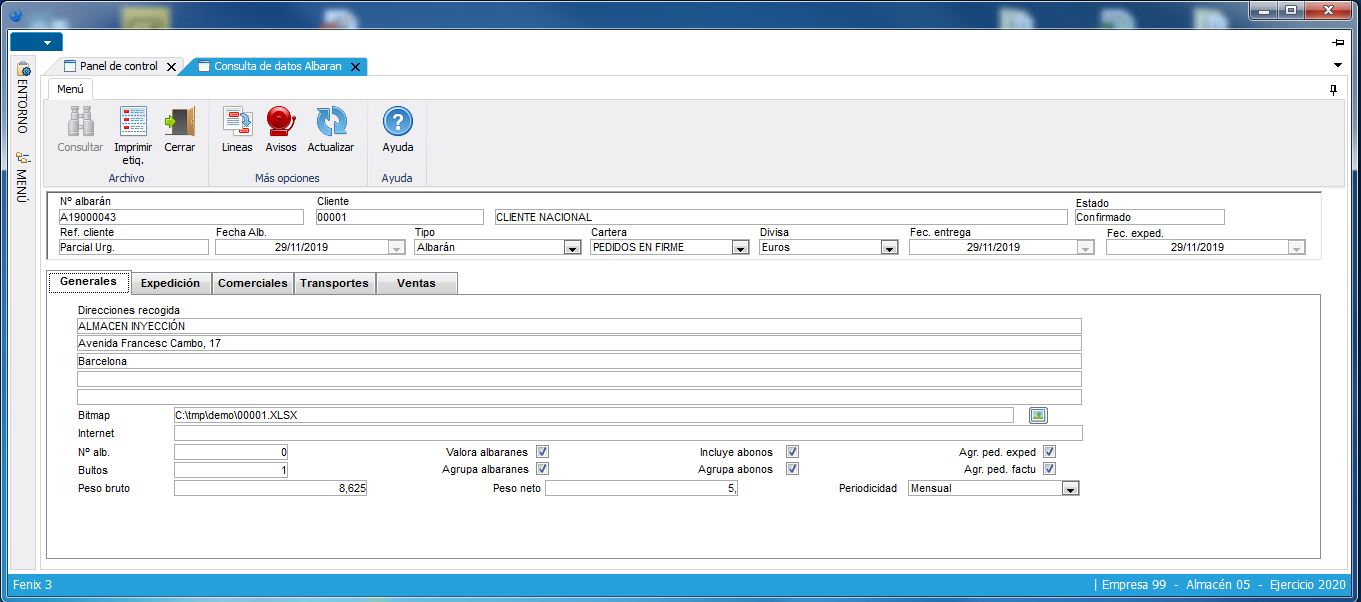Open the Divisa dropdown
The image size is (1361, 602).
coord(889,248)
